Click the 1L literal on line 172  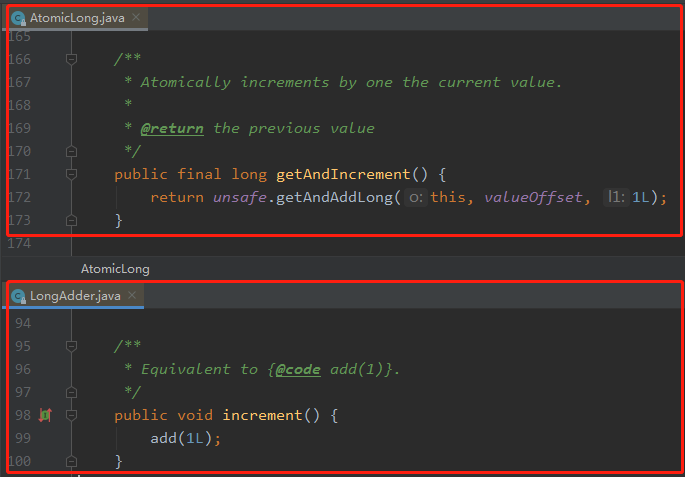click(641, 197)
